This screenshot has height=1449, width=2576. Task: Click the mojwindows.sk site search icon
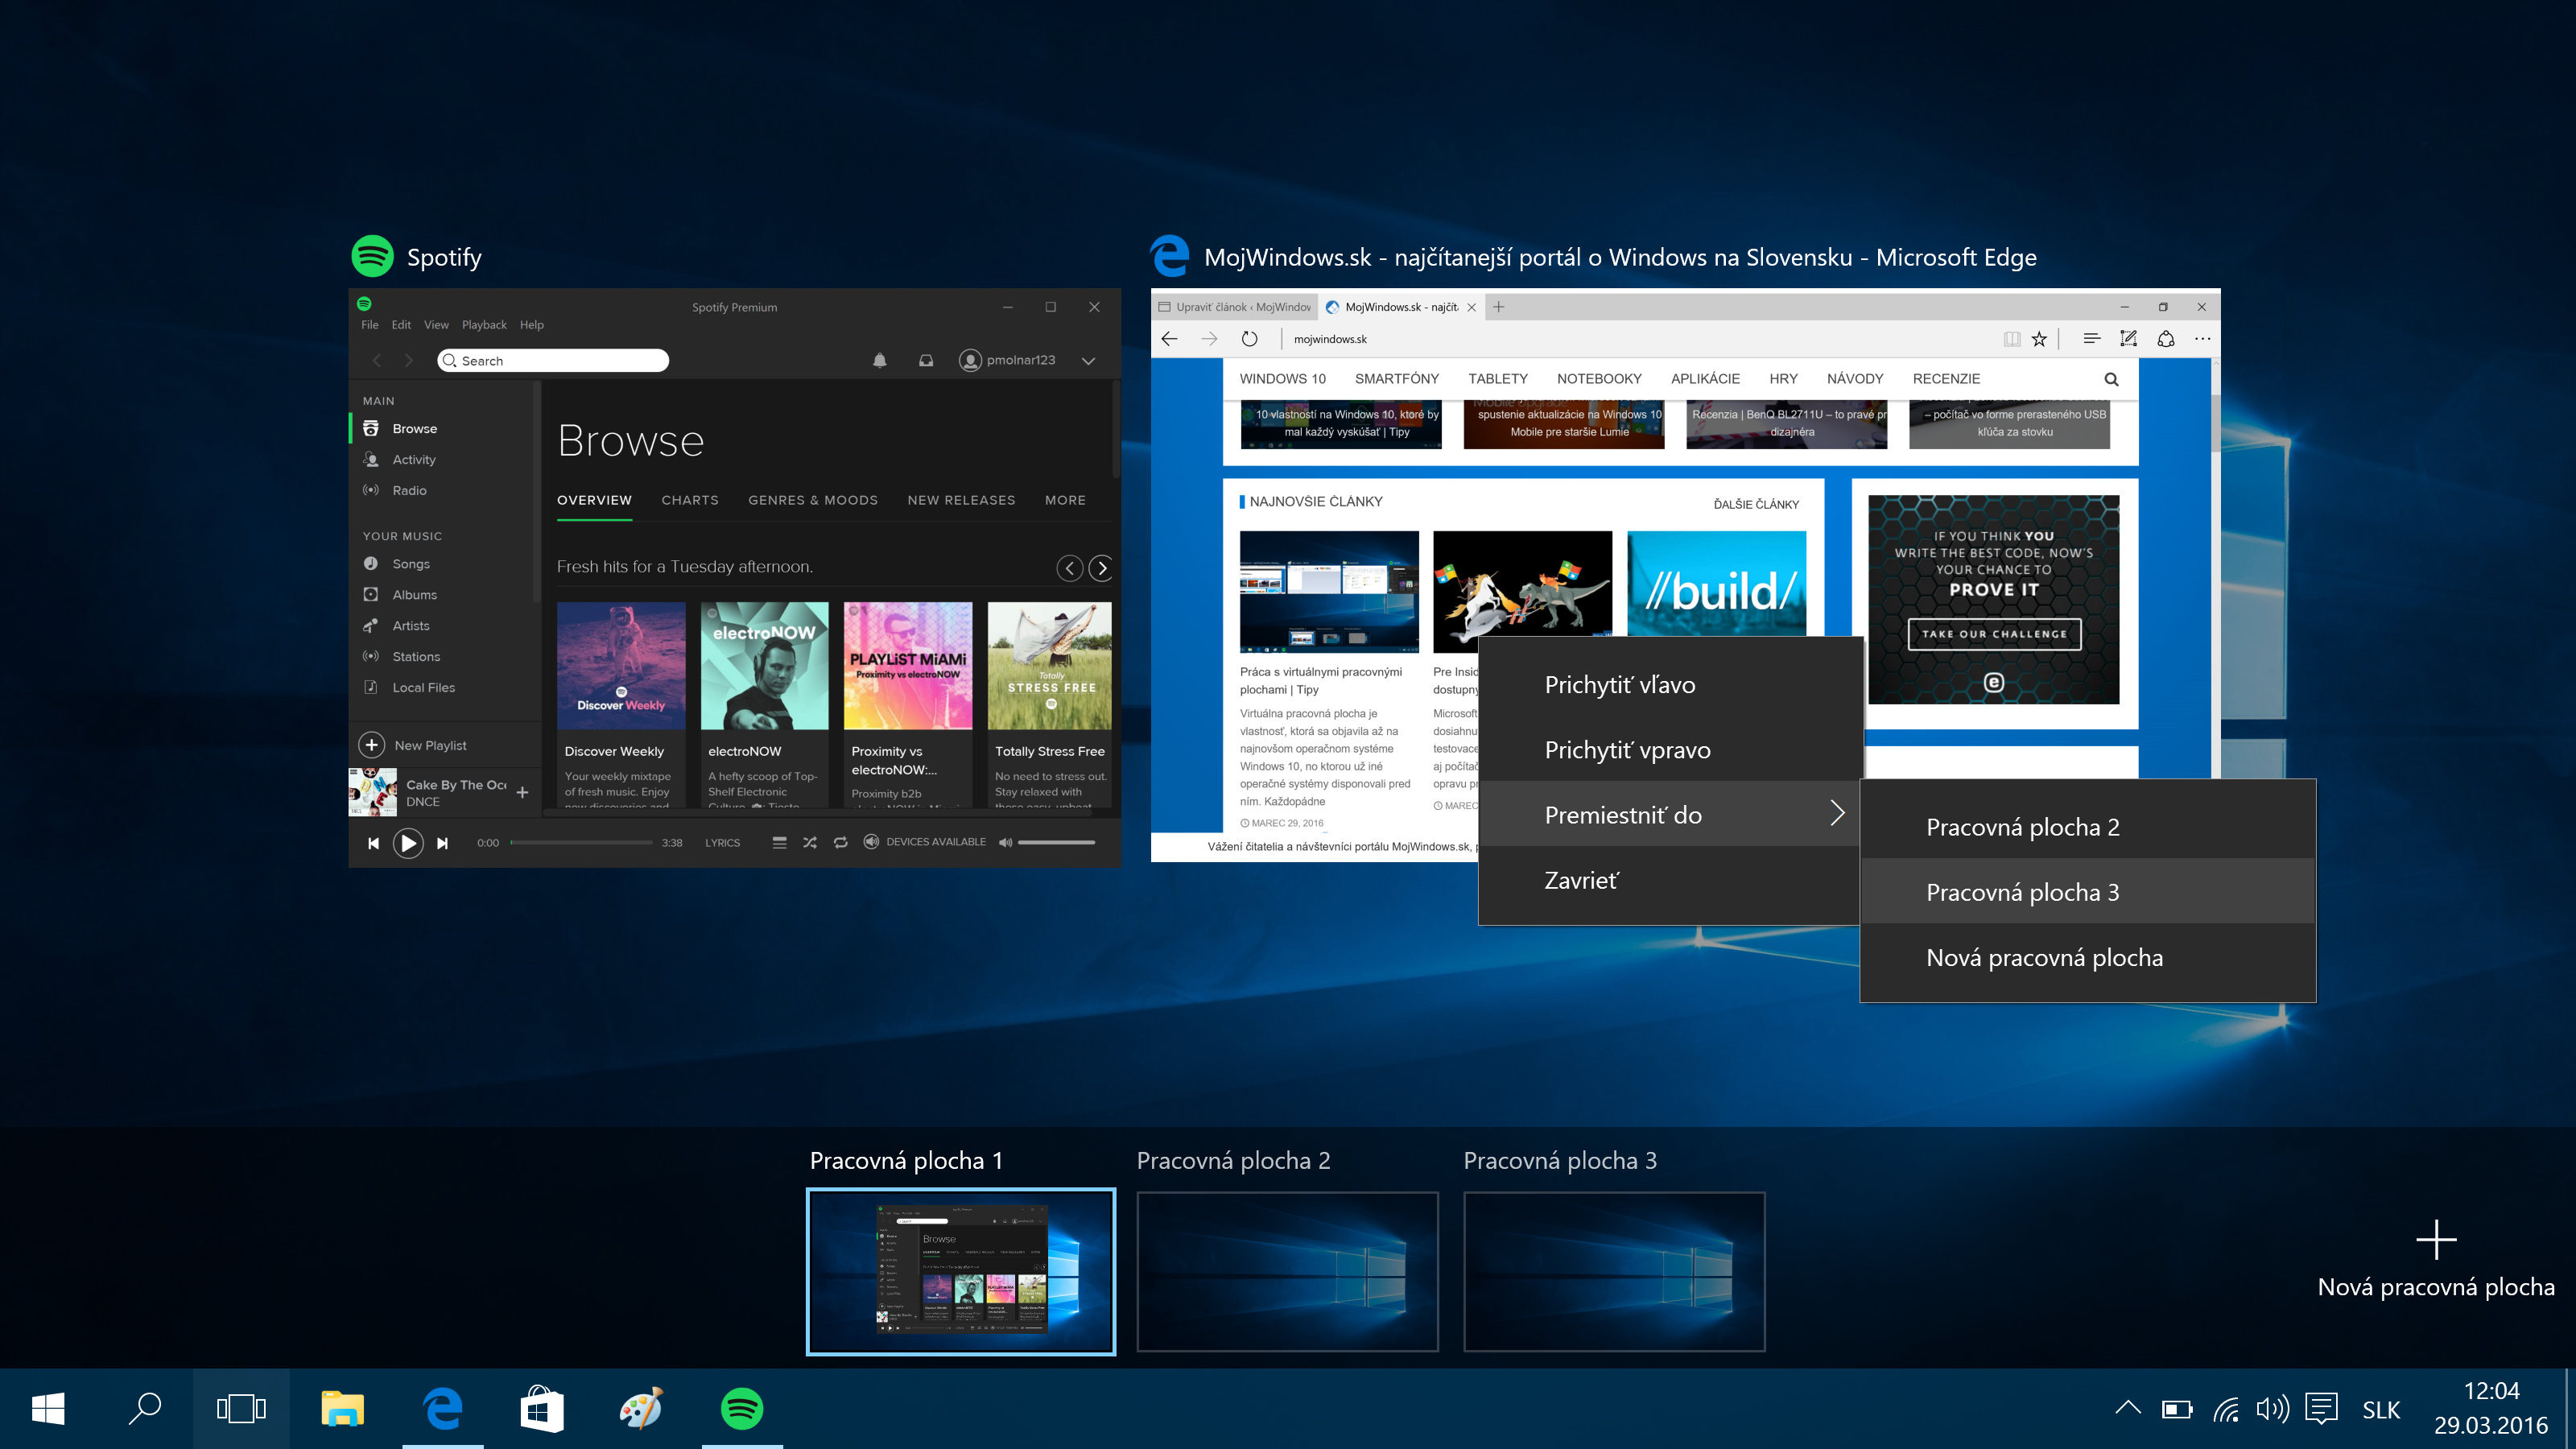(x=2111, y=379)
